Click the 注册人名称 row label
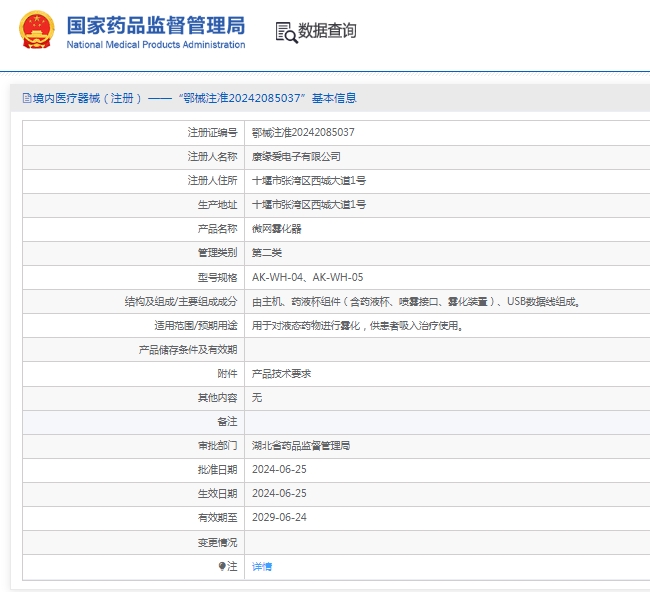650x592 pixels. tap(212, 156)
